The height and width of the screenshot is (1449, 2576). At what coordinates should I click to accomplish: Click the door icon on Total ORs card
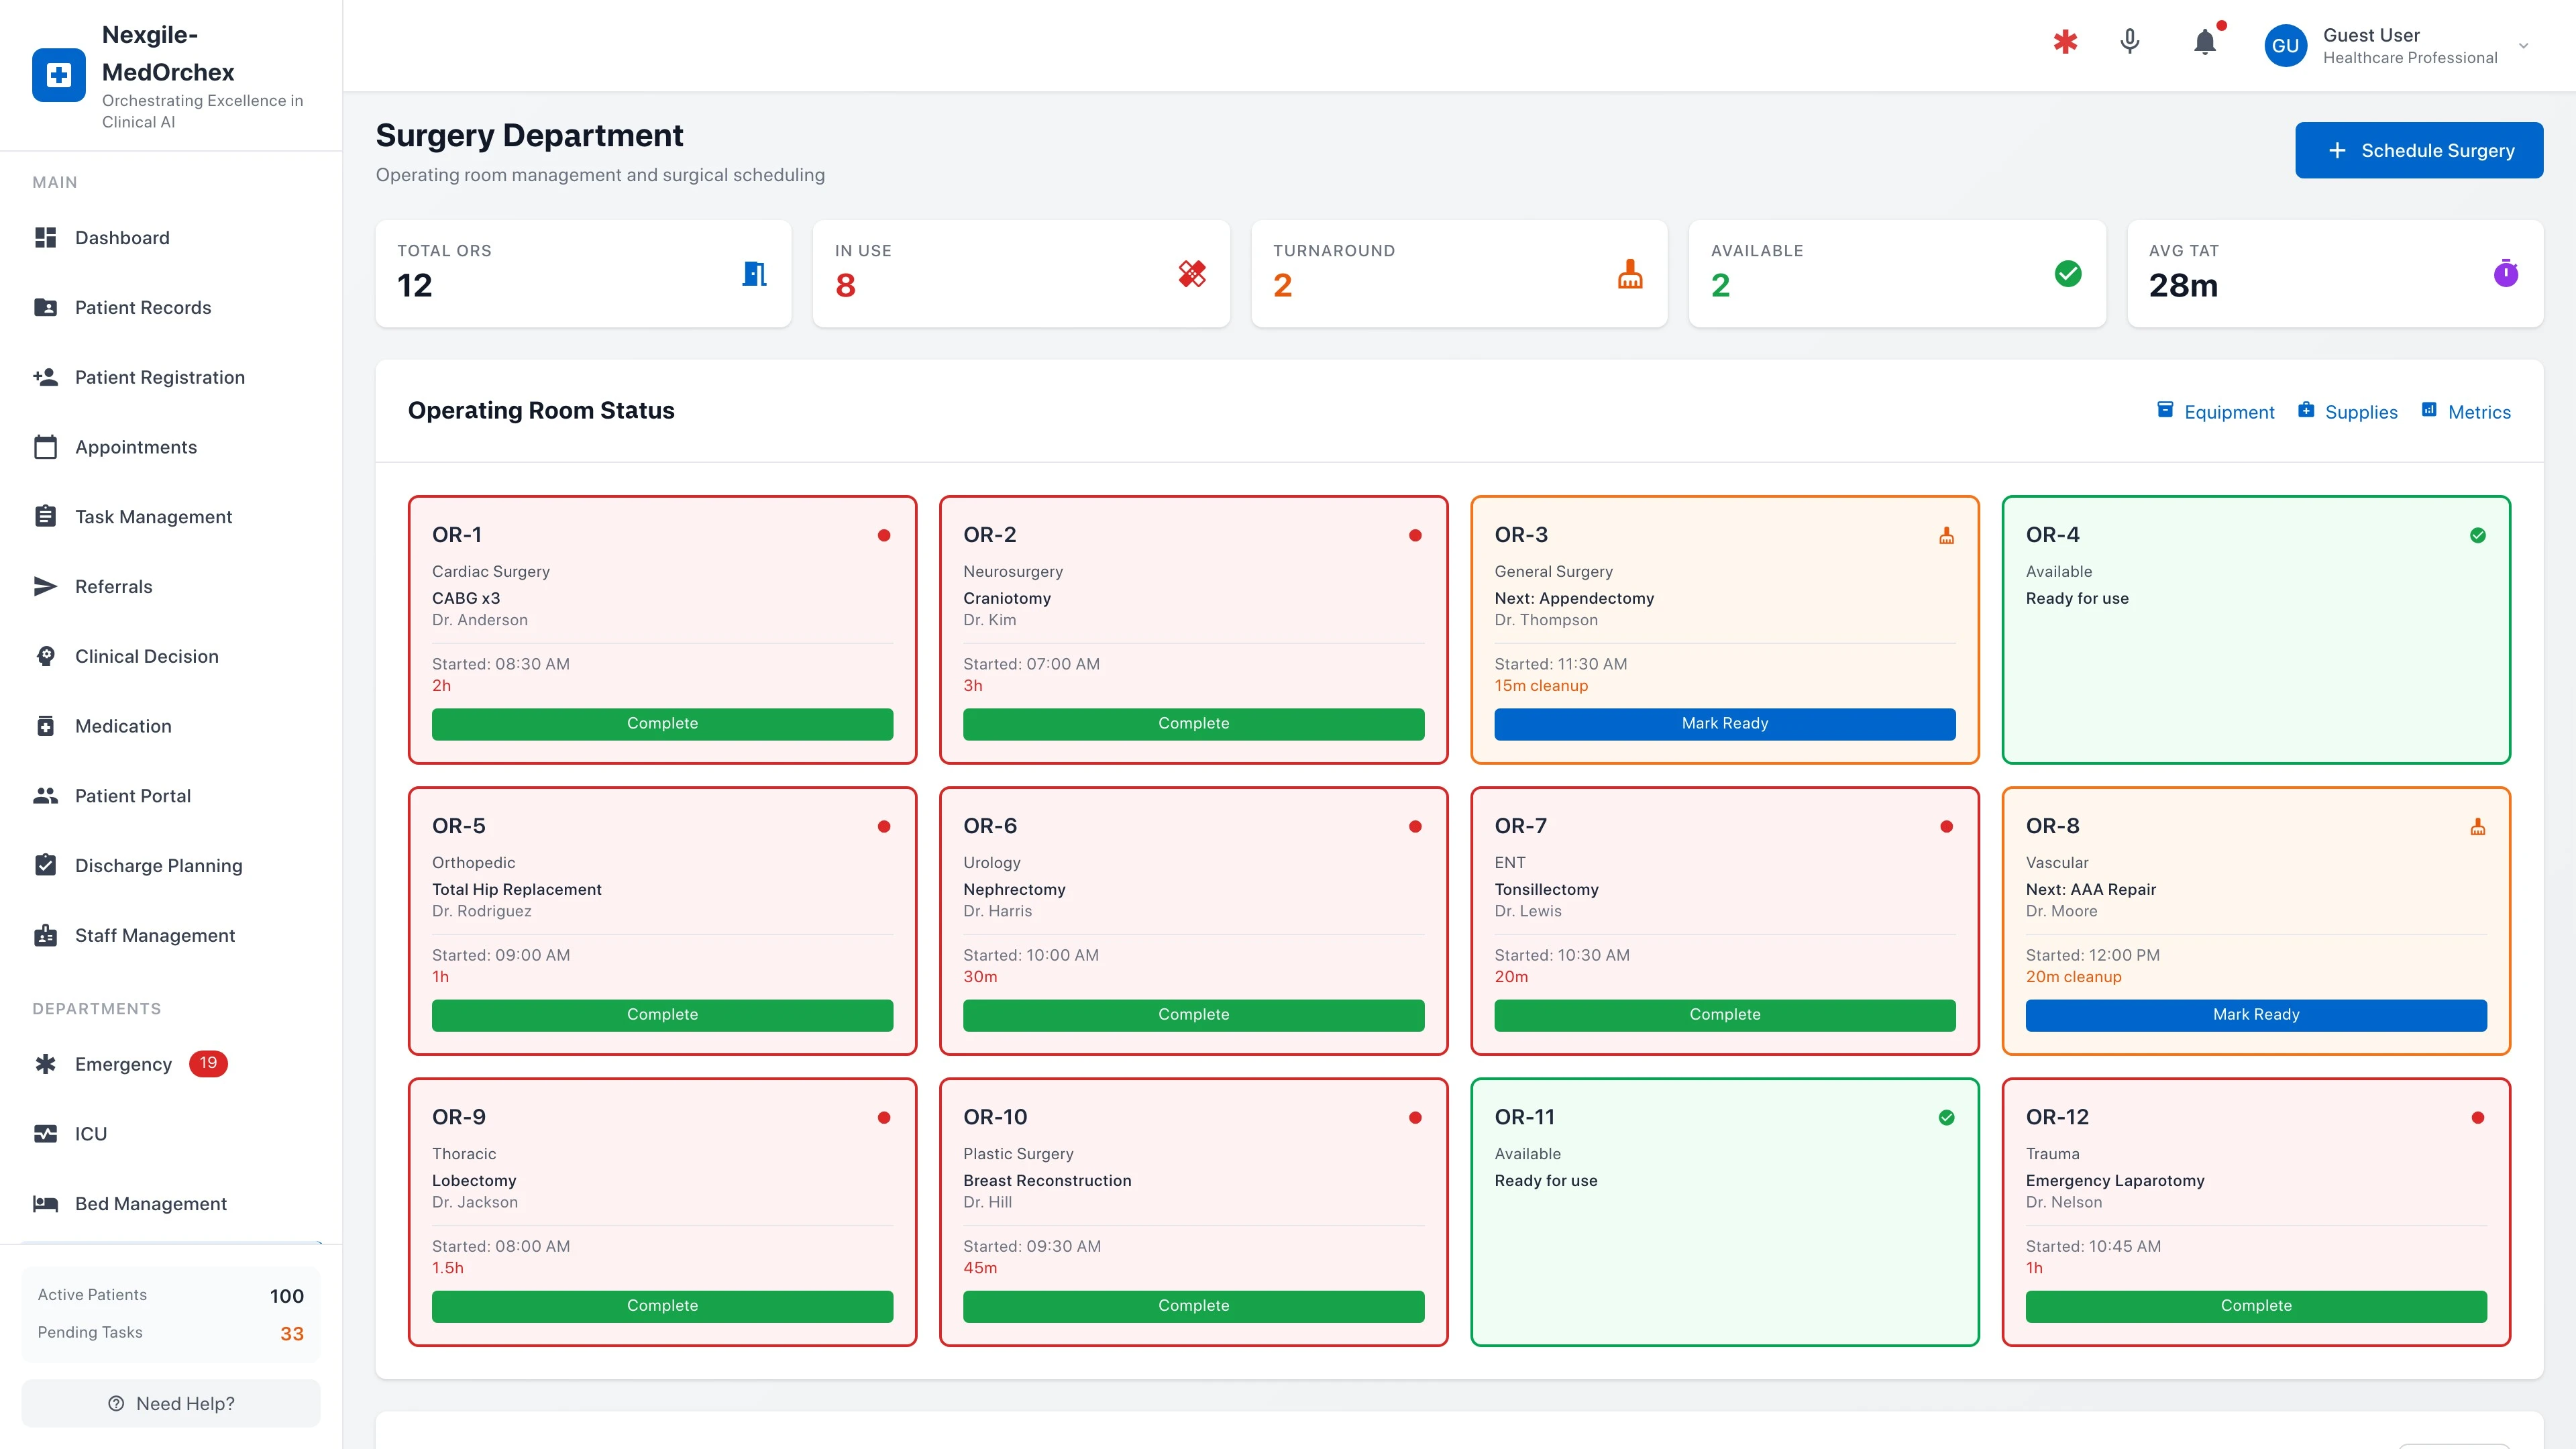(754, 273)
